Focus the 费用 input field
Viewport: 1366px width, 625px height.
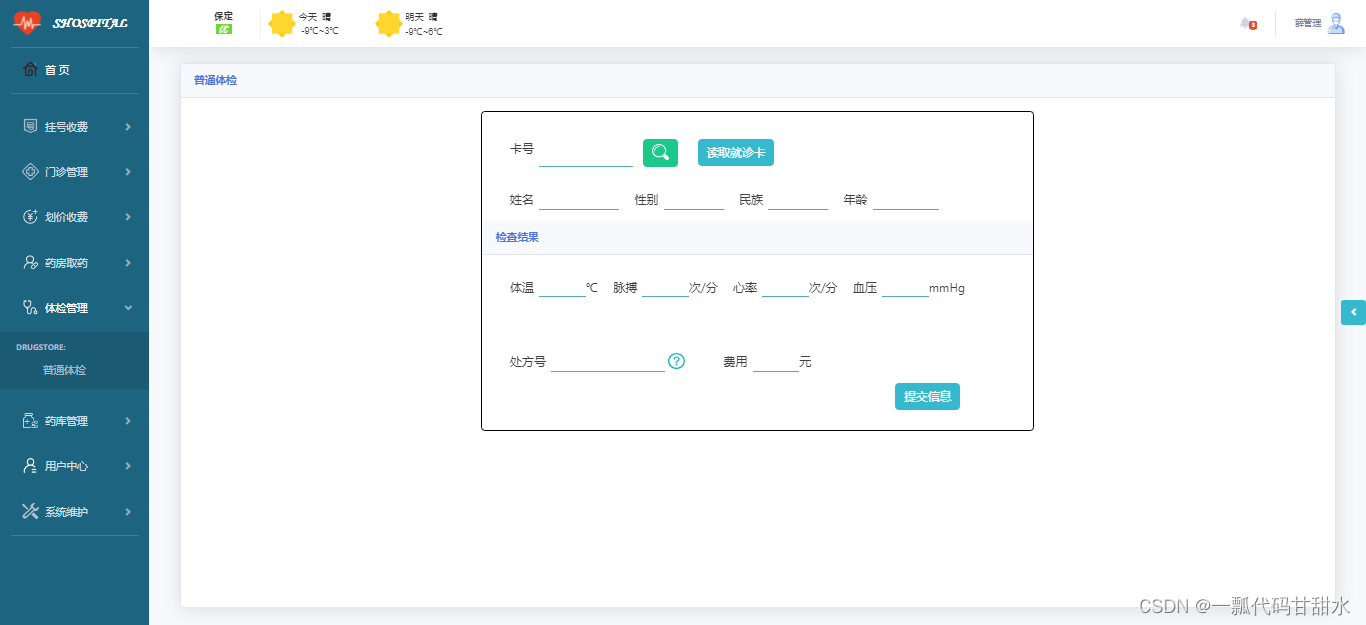click(776, 362)
